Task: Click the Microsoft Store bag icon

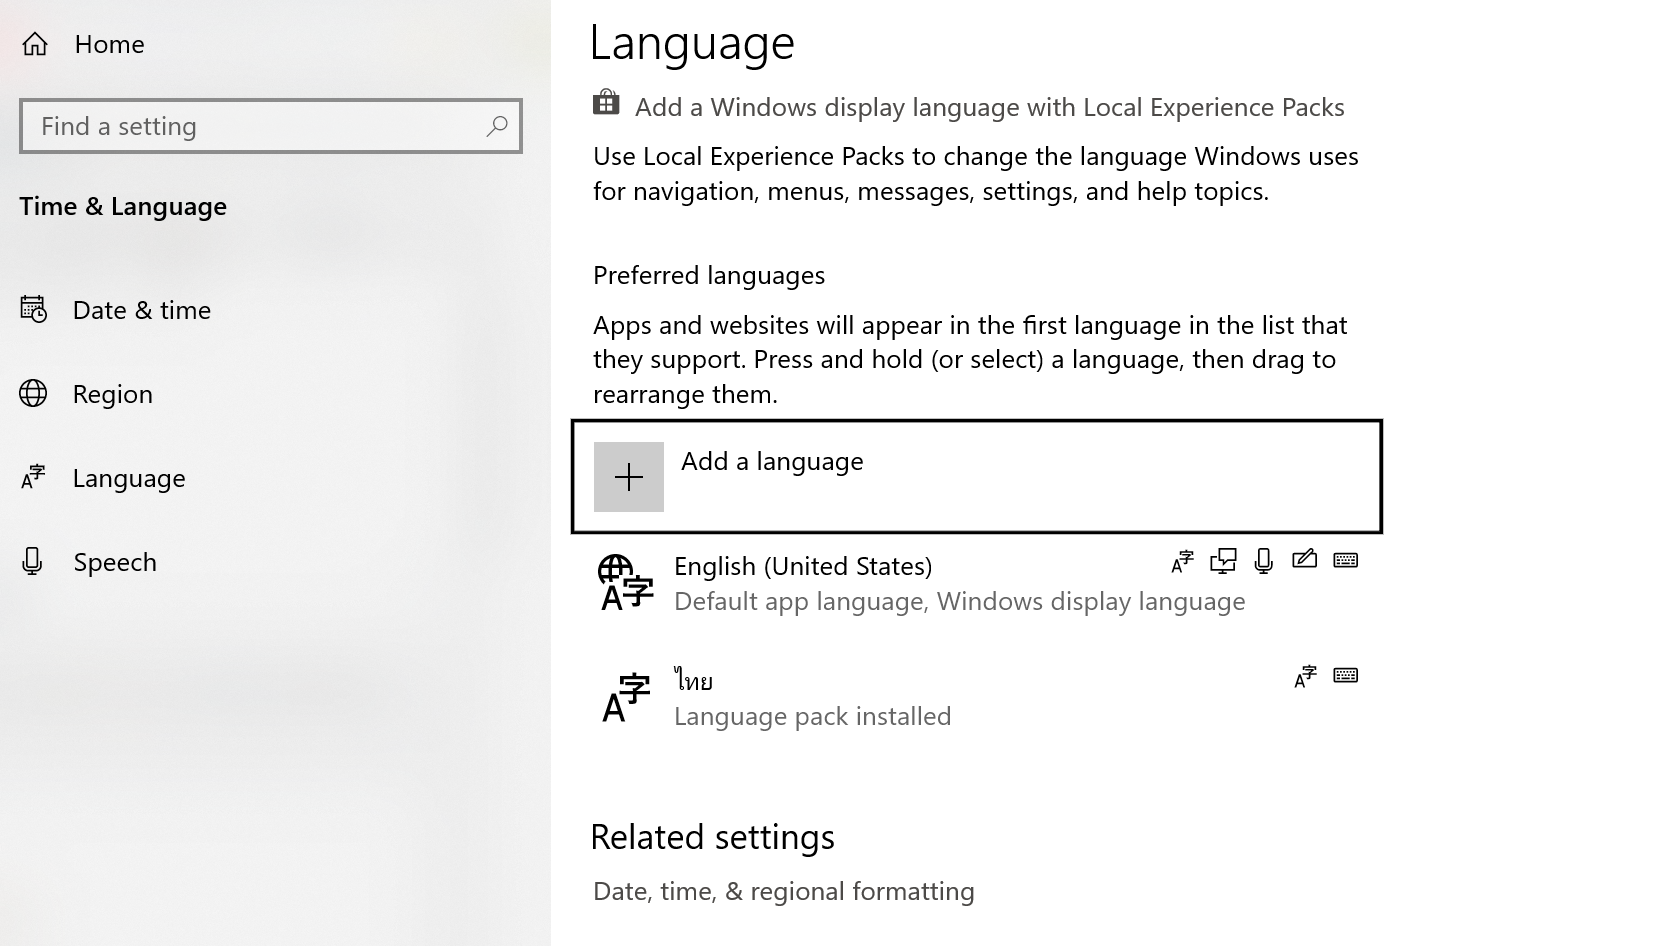Action: tap(606, 103)
